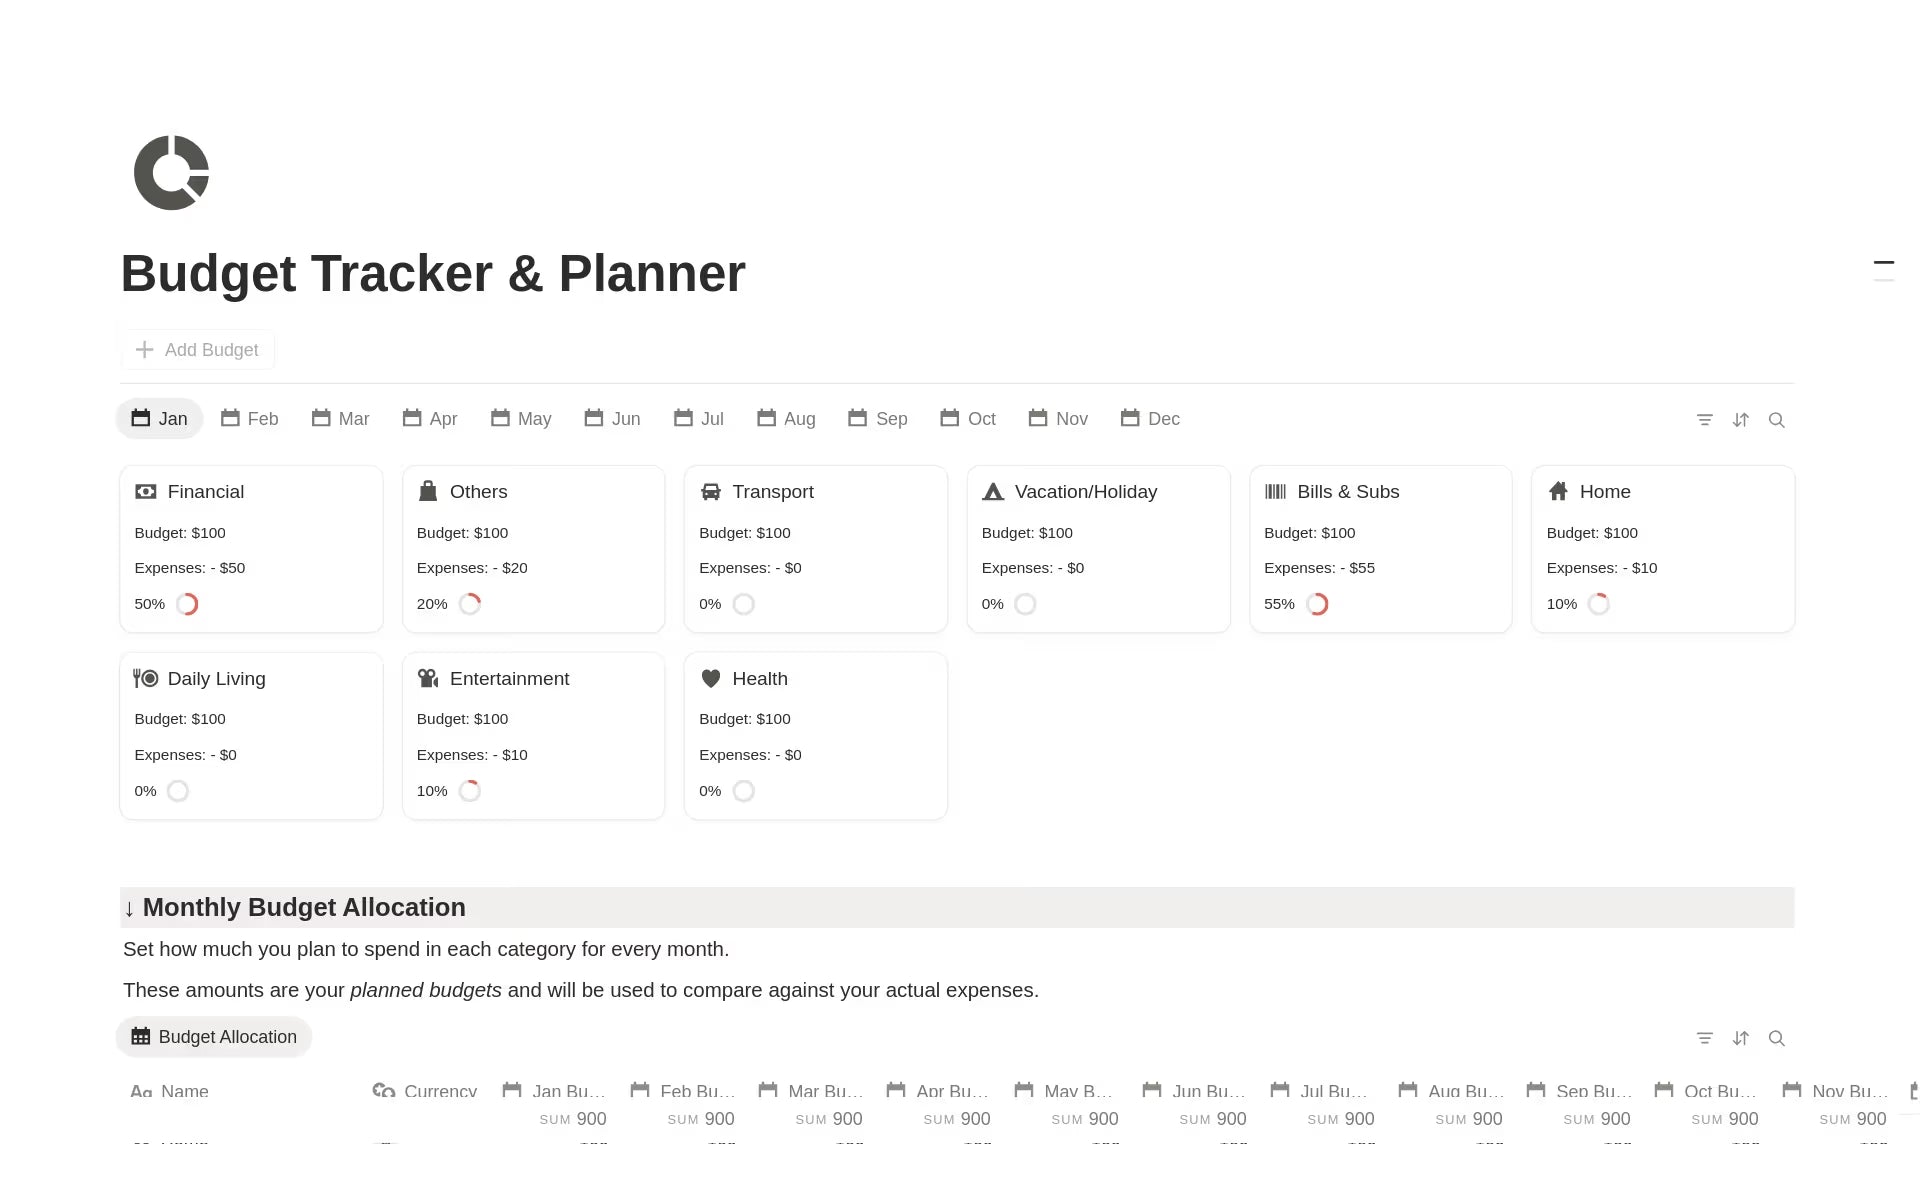Click the Entertainment masks icon
This screenshot has height=1199, width=1920.
click(428, 678)
